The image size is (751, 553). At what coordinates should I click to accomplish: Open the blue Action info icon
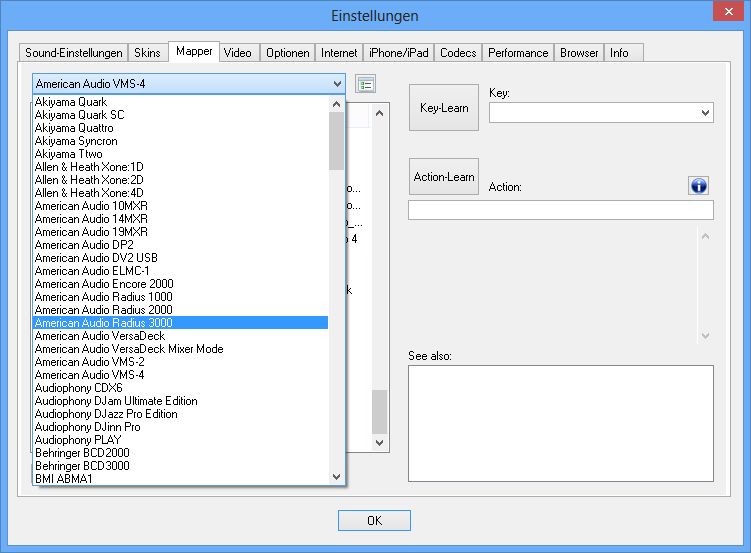(698, 185)
